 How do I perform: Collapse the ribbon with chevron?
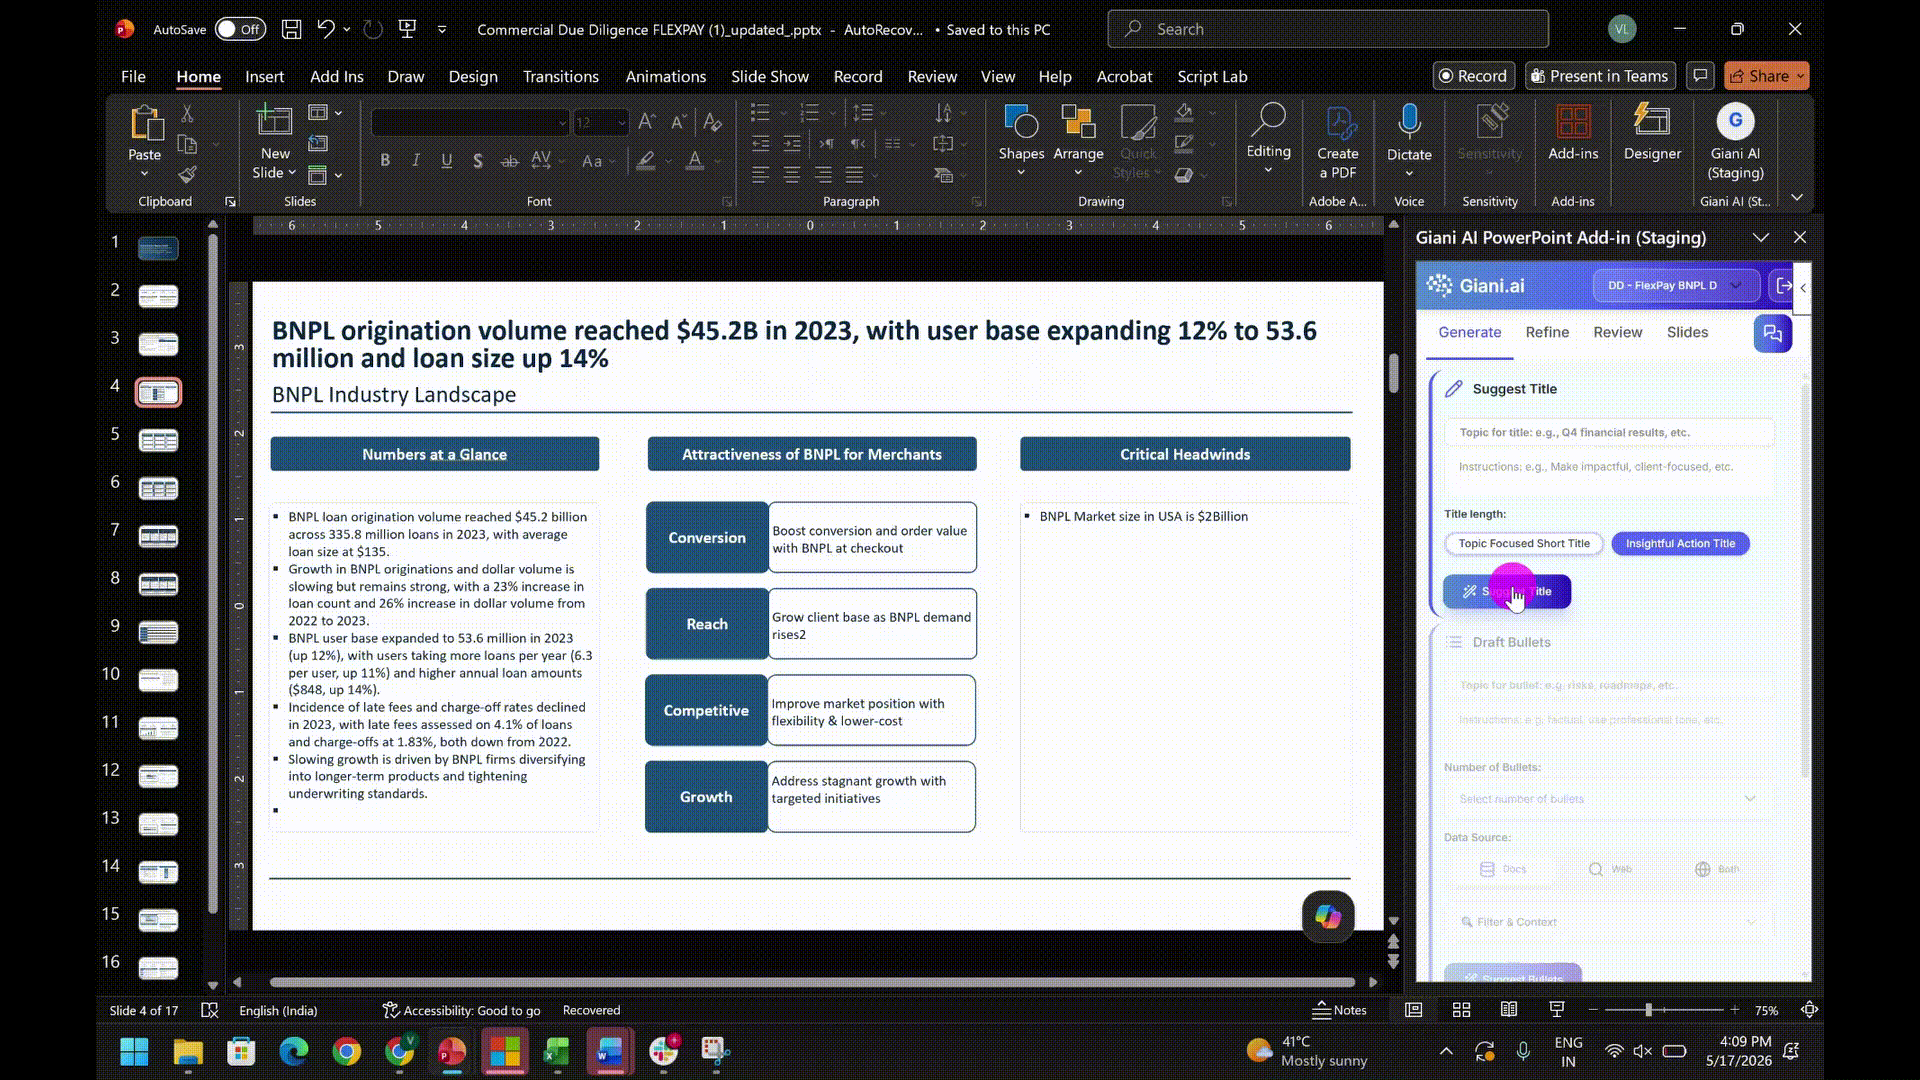click(x=1797, y=198)
